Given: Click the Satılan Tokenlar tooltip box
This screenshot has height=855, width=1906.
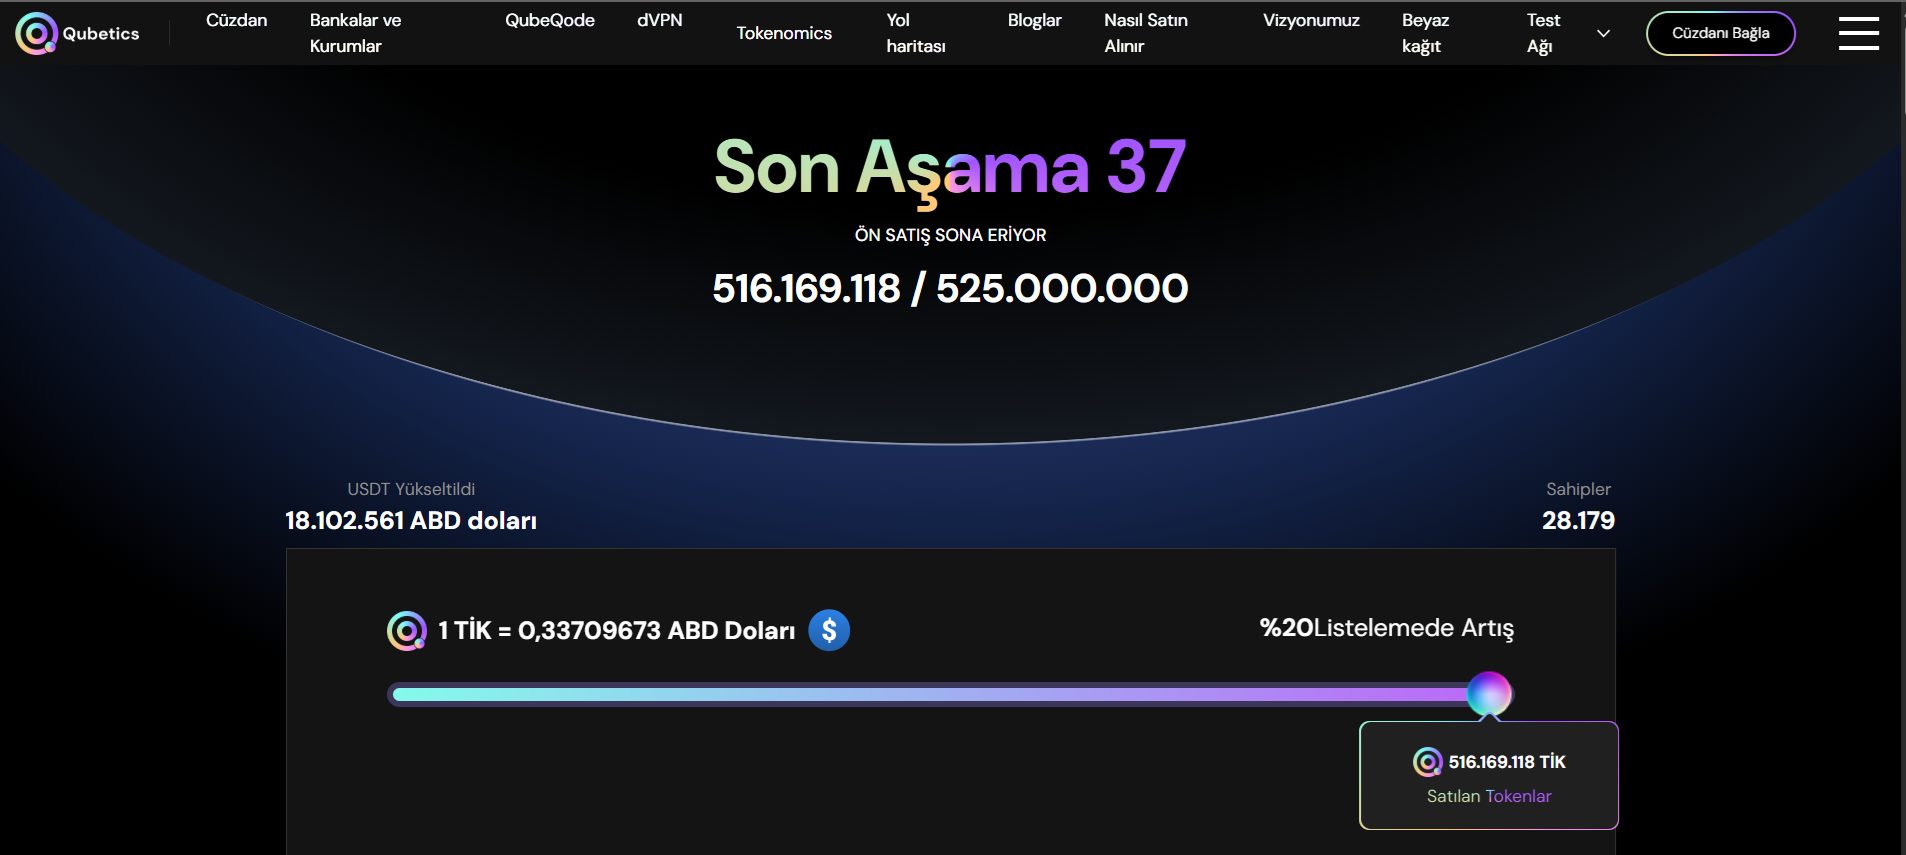Looking at the screenshot, I should pyautogui.click(x=1489, y=776).
